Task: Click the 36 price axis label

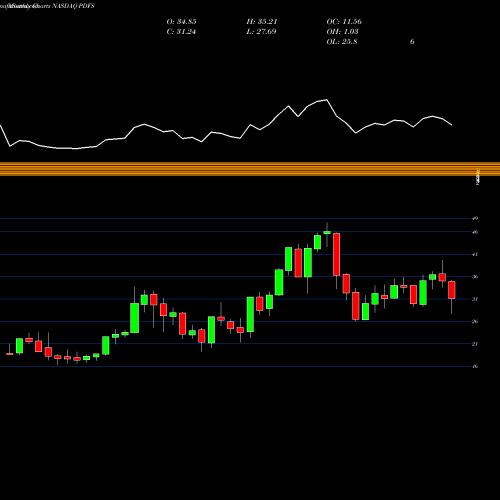Action: coord(475,277)
